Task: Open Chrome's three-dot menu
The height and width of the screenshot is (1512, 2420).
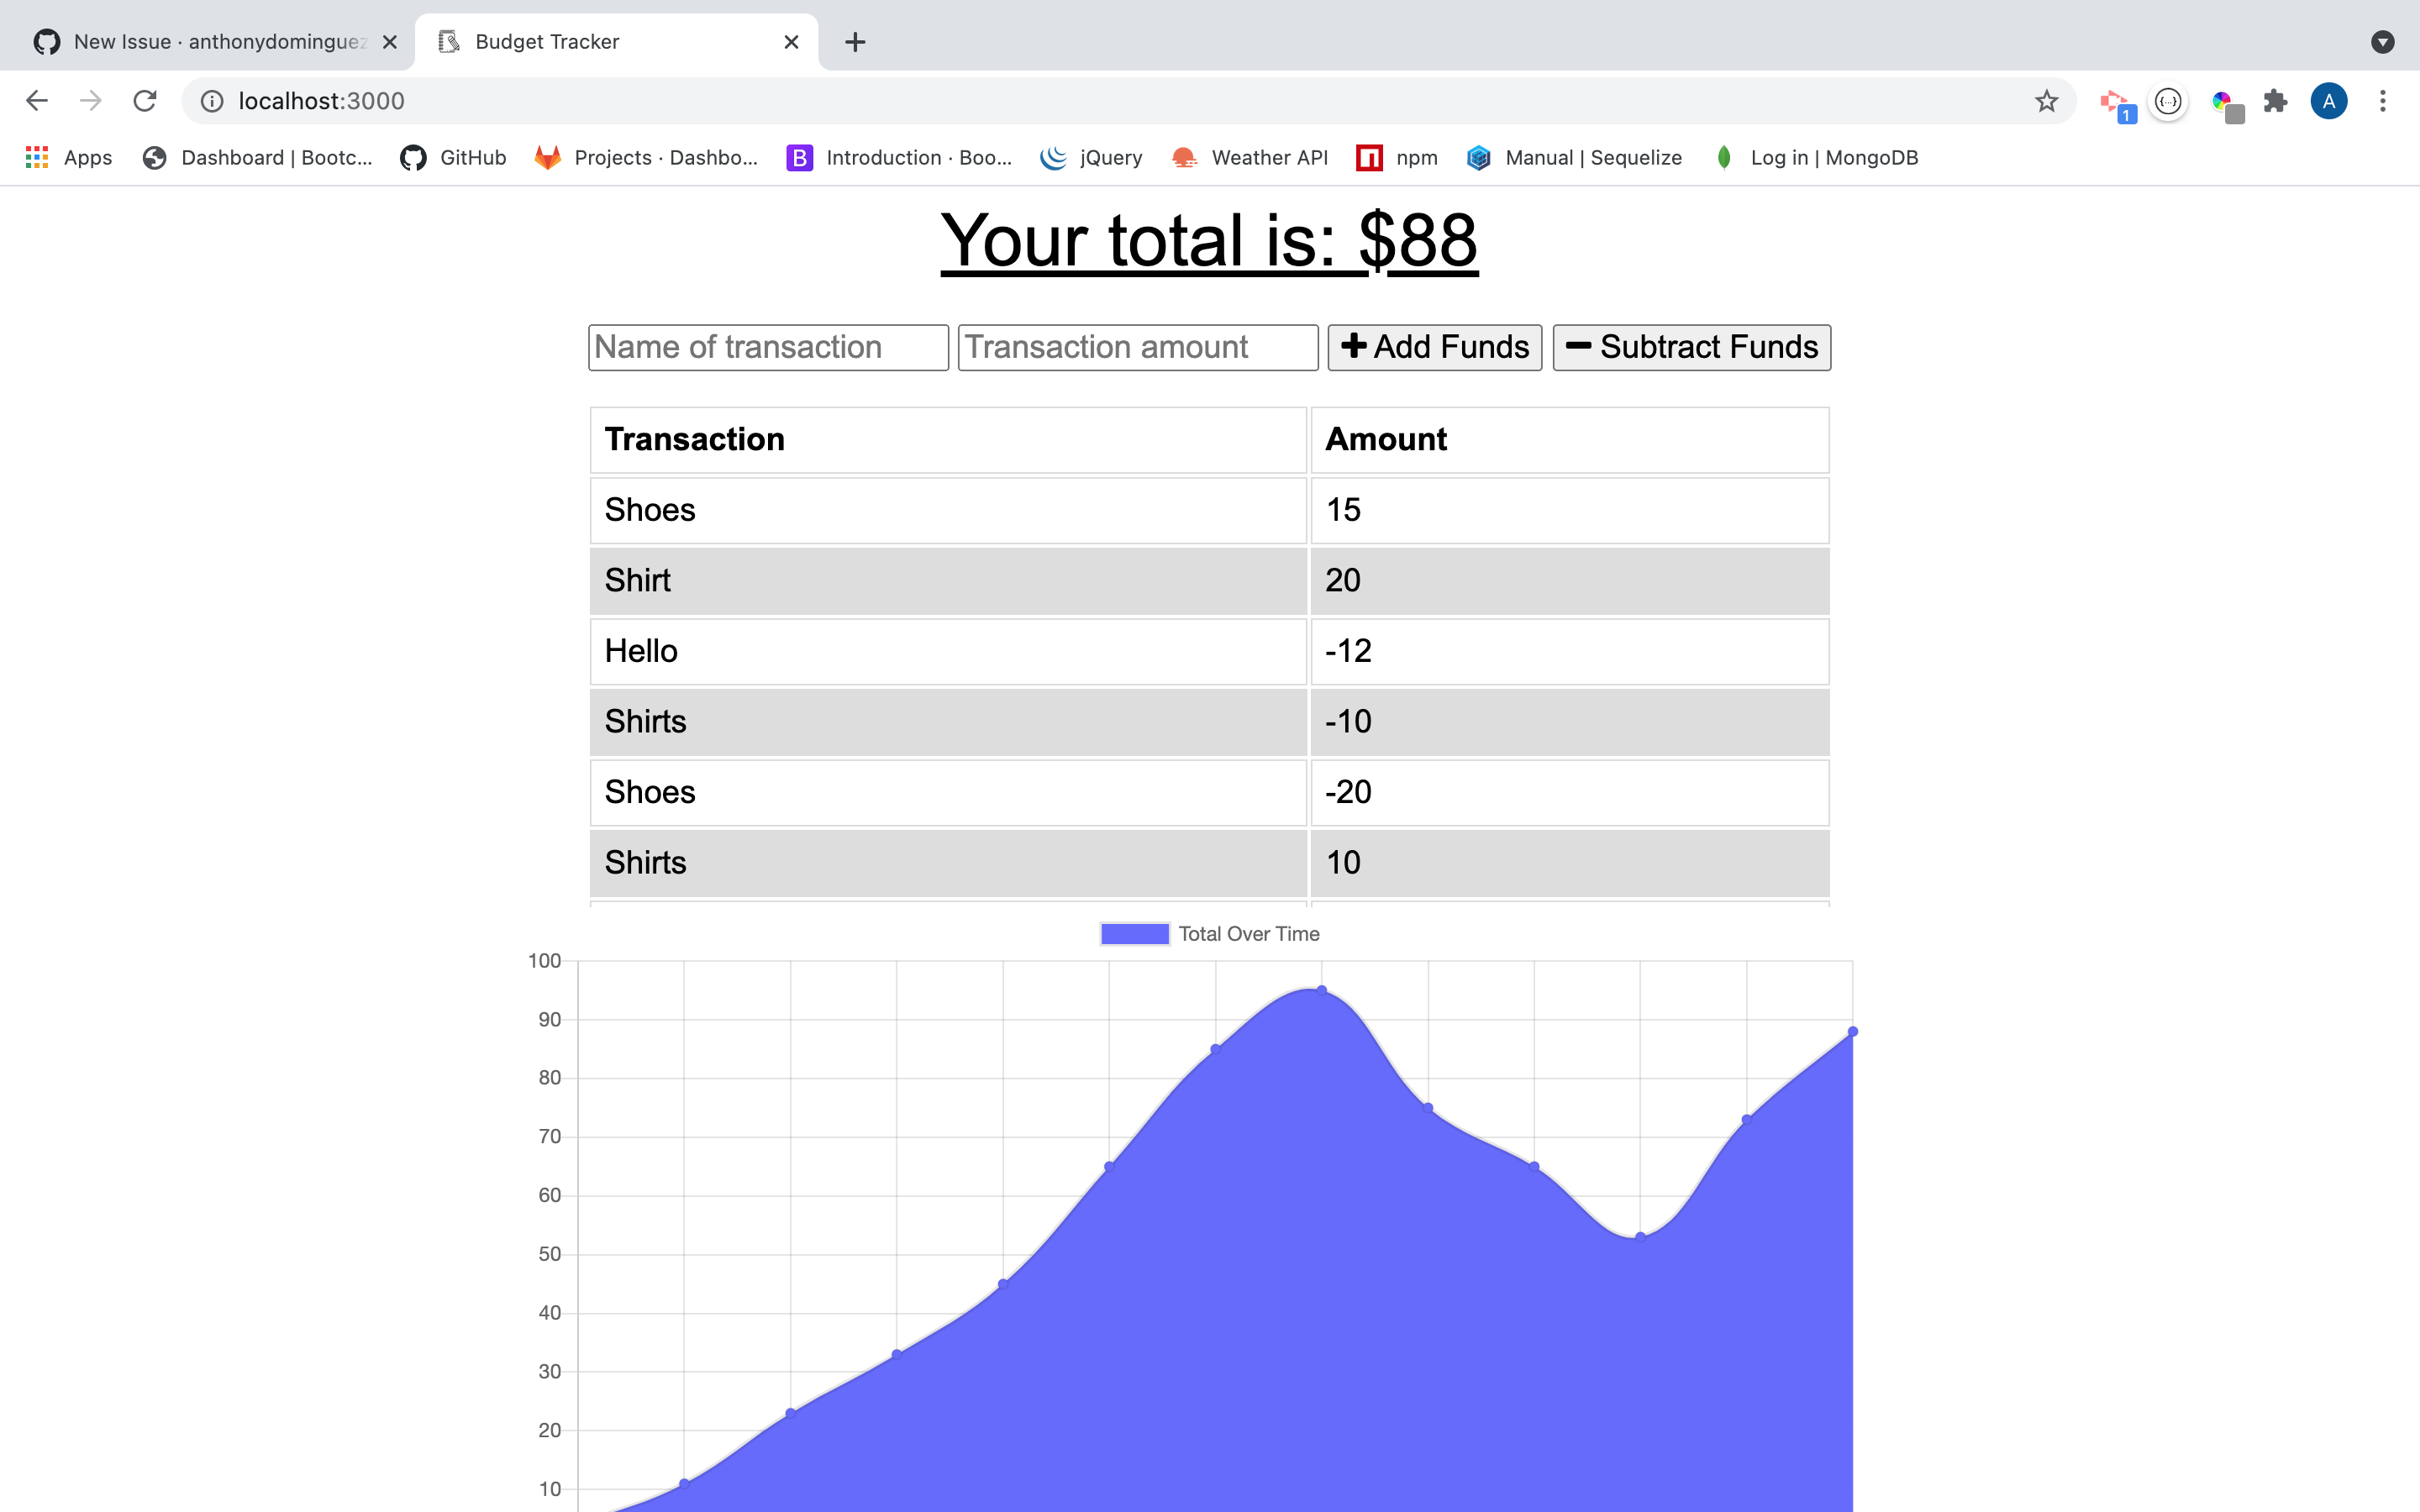Action: pos(2383,100)
